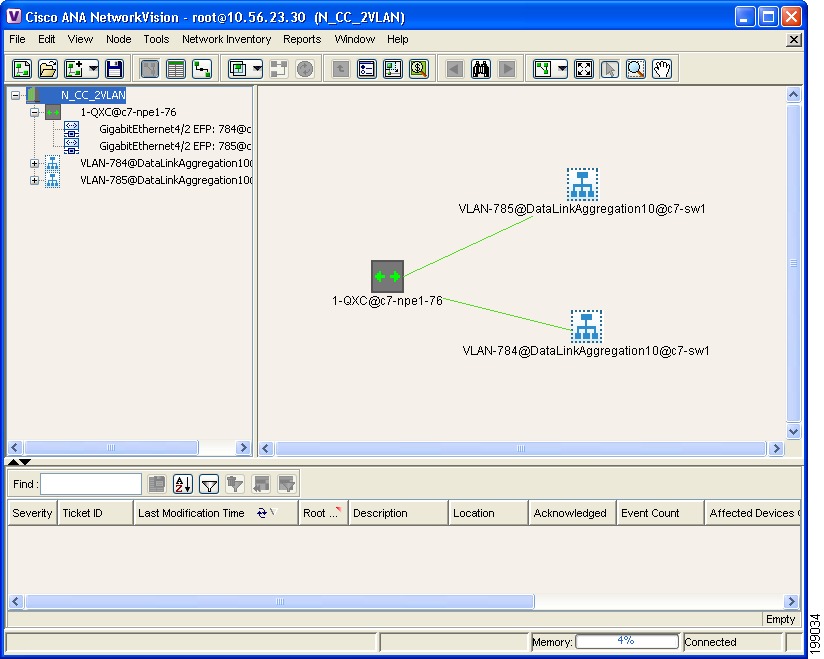This screenshot has width=824, height=659.
Task: Expand the VLAN-784 tree node
Action: click(x=34, y=163)
